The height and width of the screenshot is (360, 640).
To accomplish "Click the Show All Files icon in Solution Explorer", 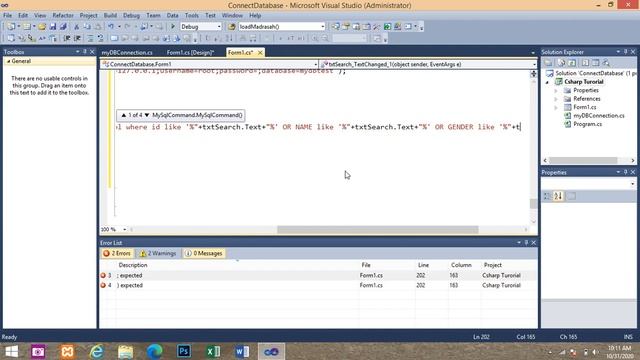I will click(561, 63).
